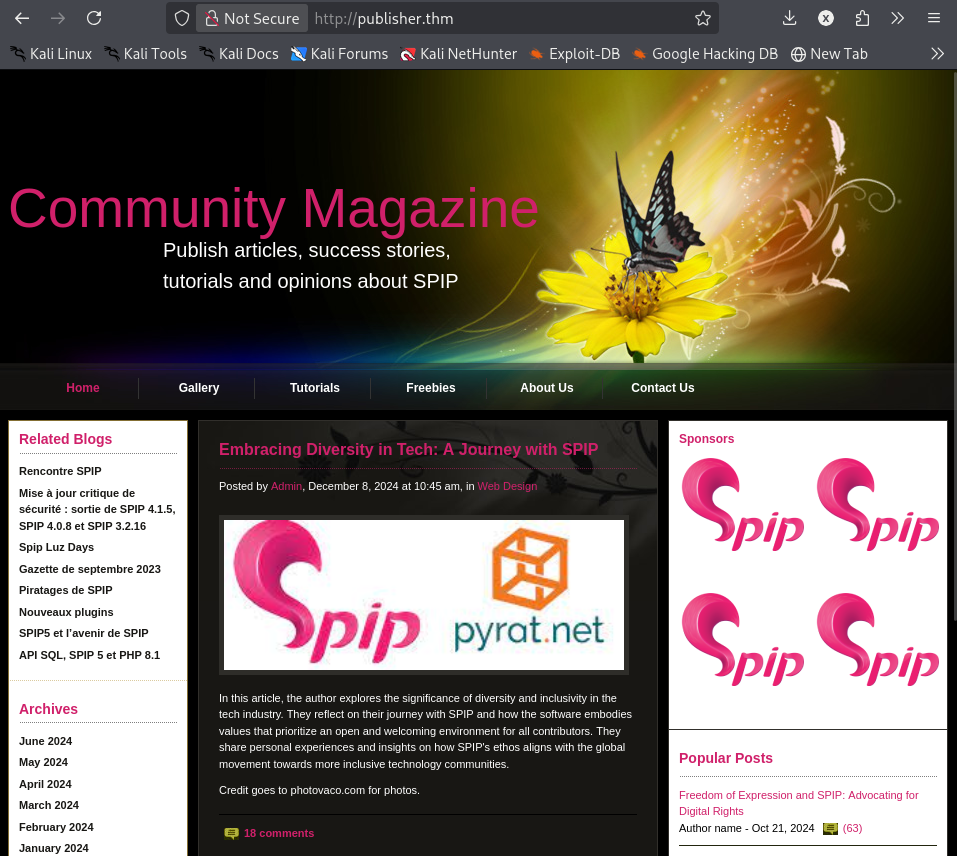957x856 pixels.
Task: Open the extensions puzzle piece icon
Action: (x=862, y=18)
